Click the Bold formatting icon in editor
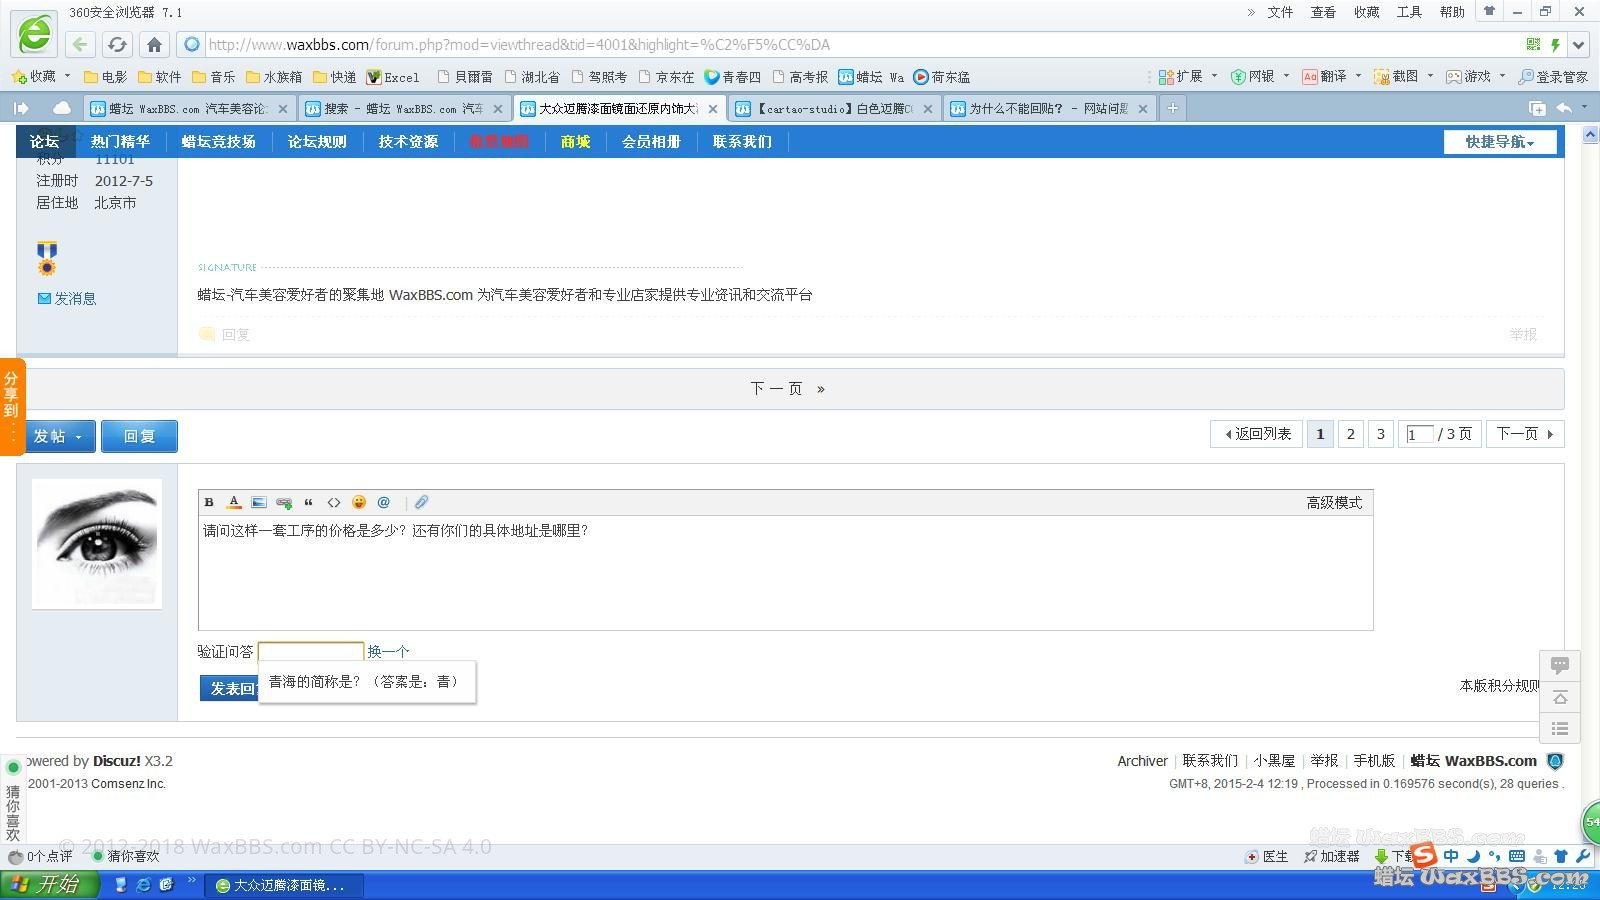 coord(209,502)
